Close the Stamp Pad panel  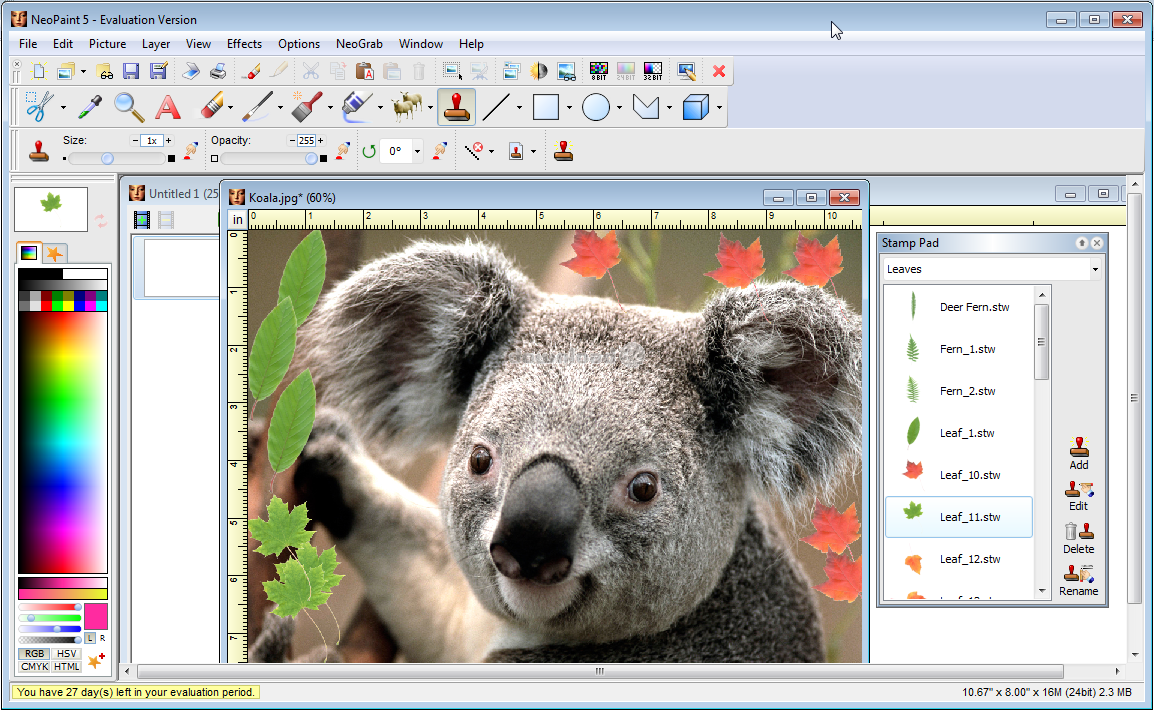(x=1097, y=243)
